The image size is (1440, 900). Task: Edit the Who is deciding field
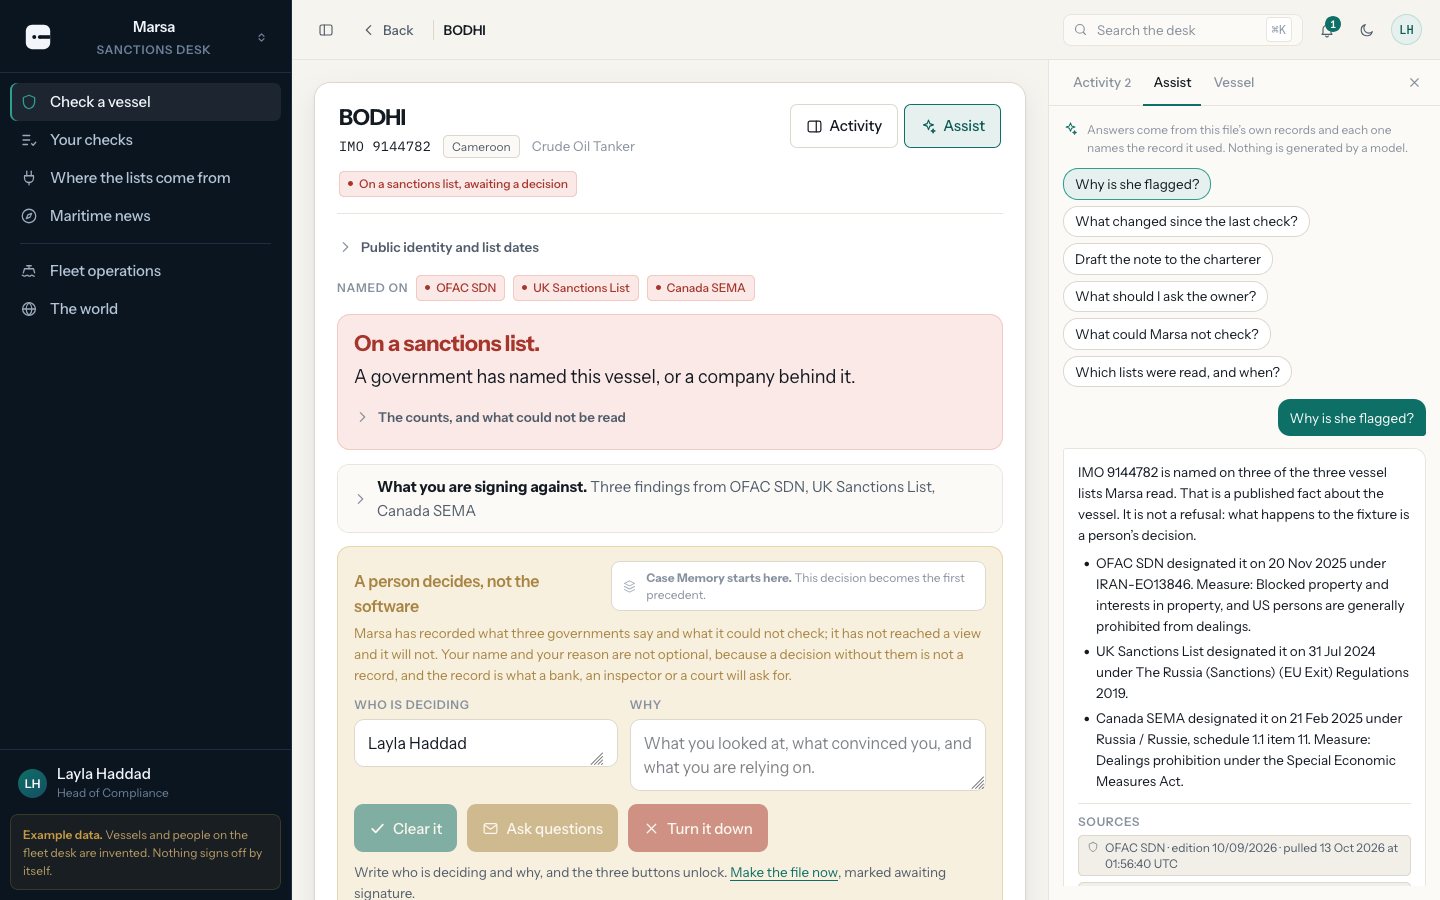[x=486, y=743]
